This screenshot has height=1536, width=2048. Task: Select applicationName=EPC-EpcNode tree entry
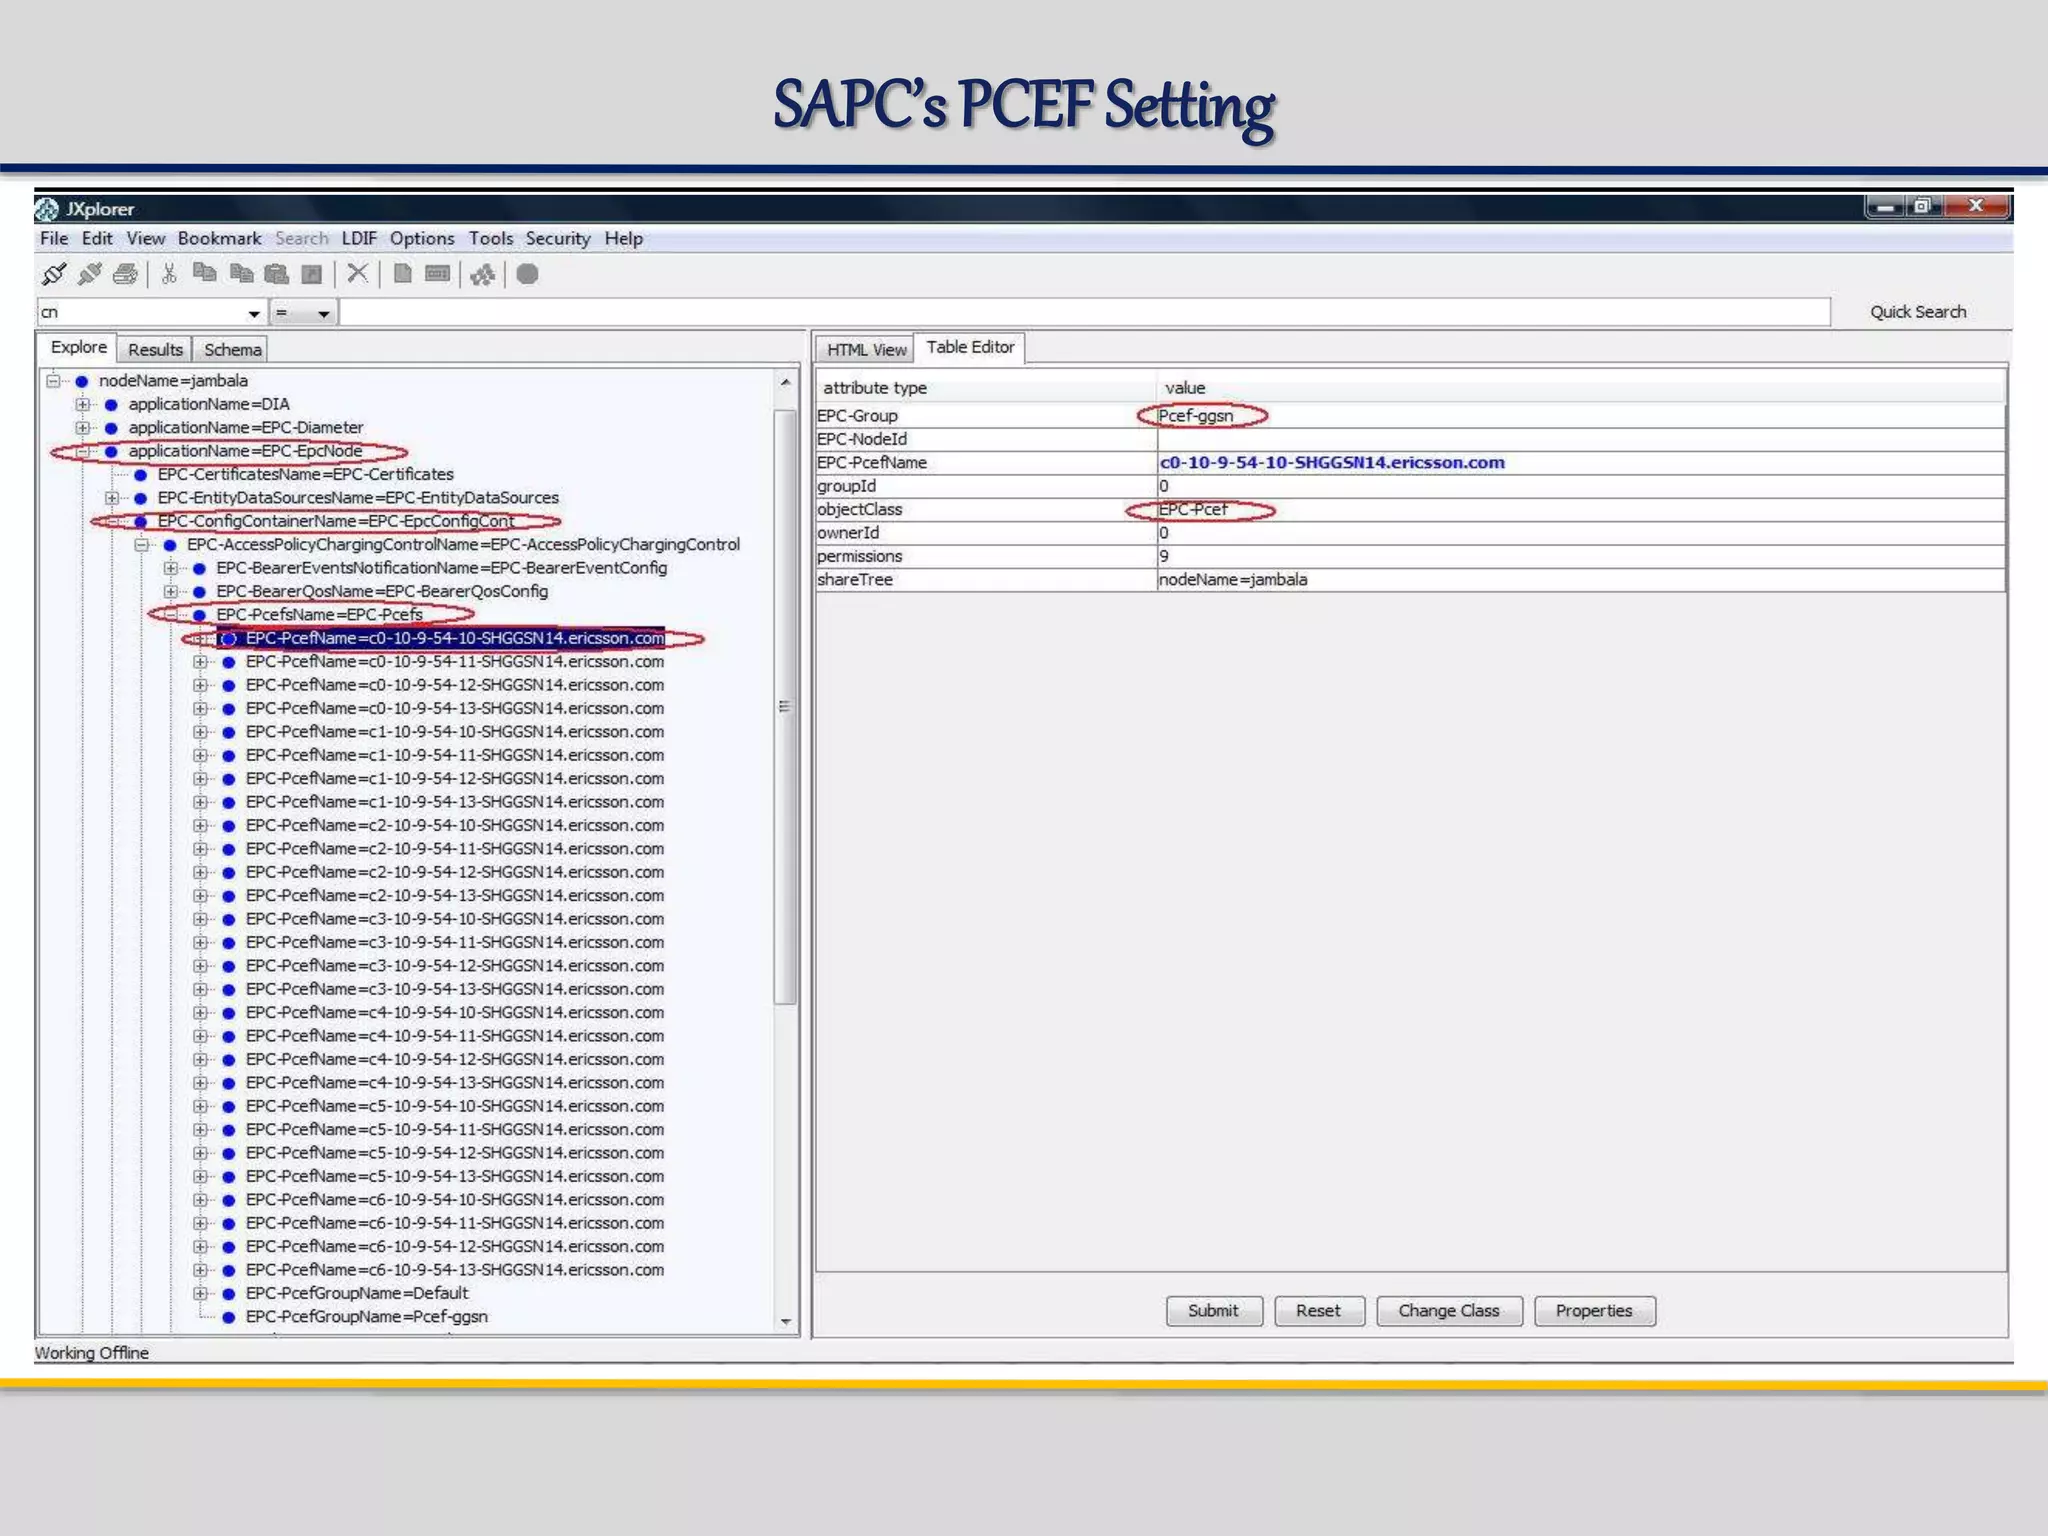pos(245,451)
